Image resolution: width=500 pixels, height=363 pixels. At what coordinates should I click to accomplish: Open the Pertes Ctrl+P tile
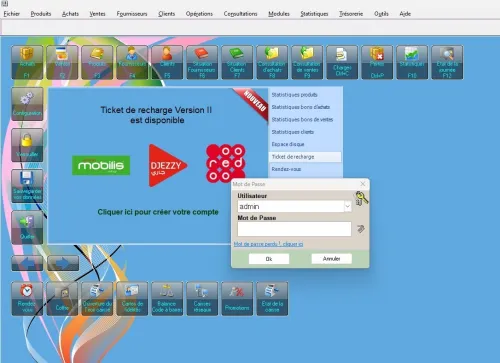click(377, 62)
